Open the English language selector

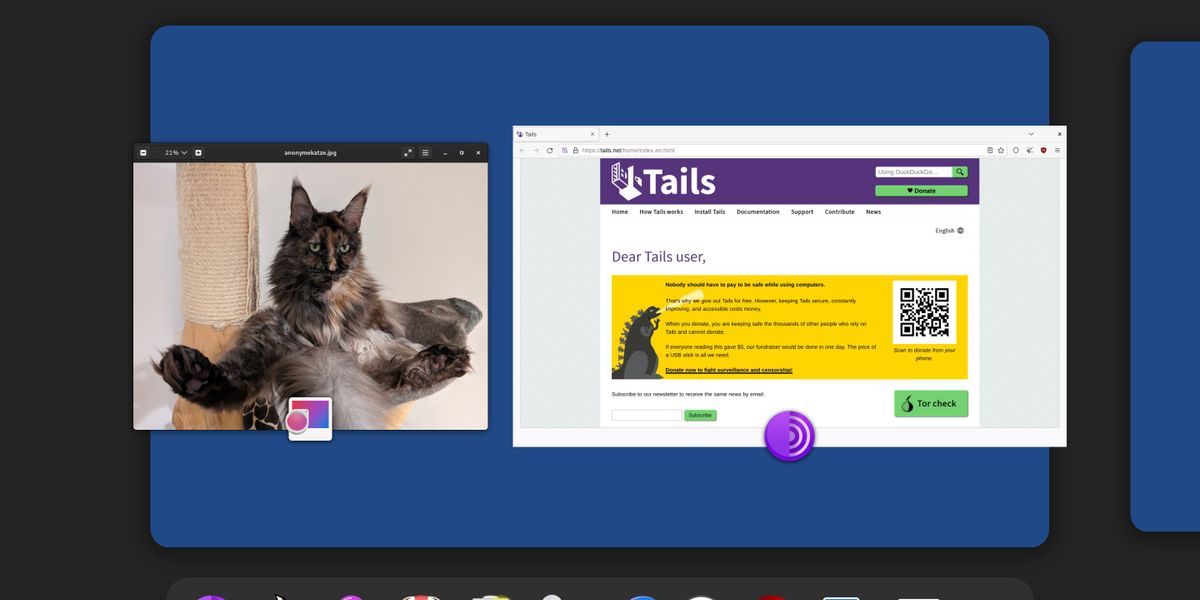coord(948,230)
